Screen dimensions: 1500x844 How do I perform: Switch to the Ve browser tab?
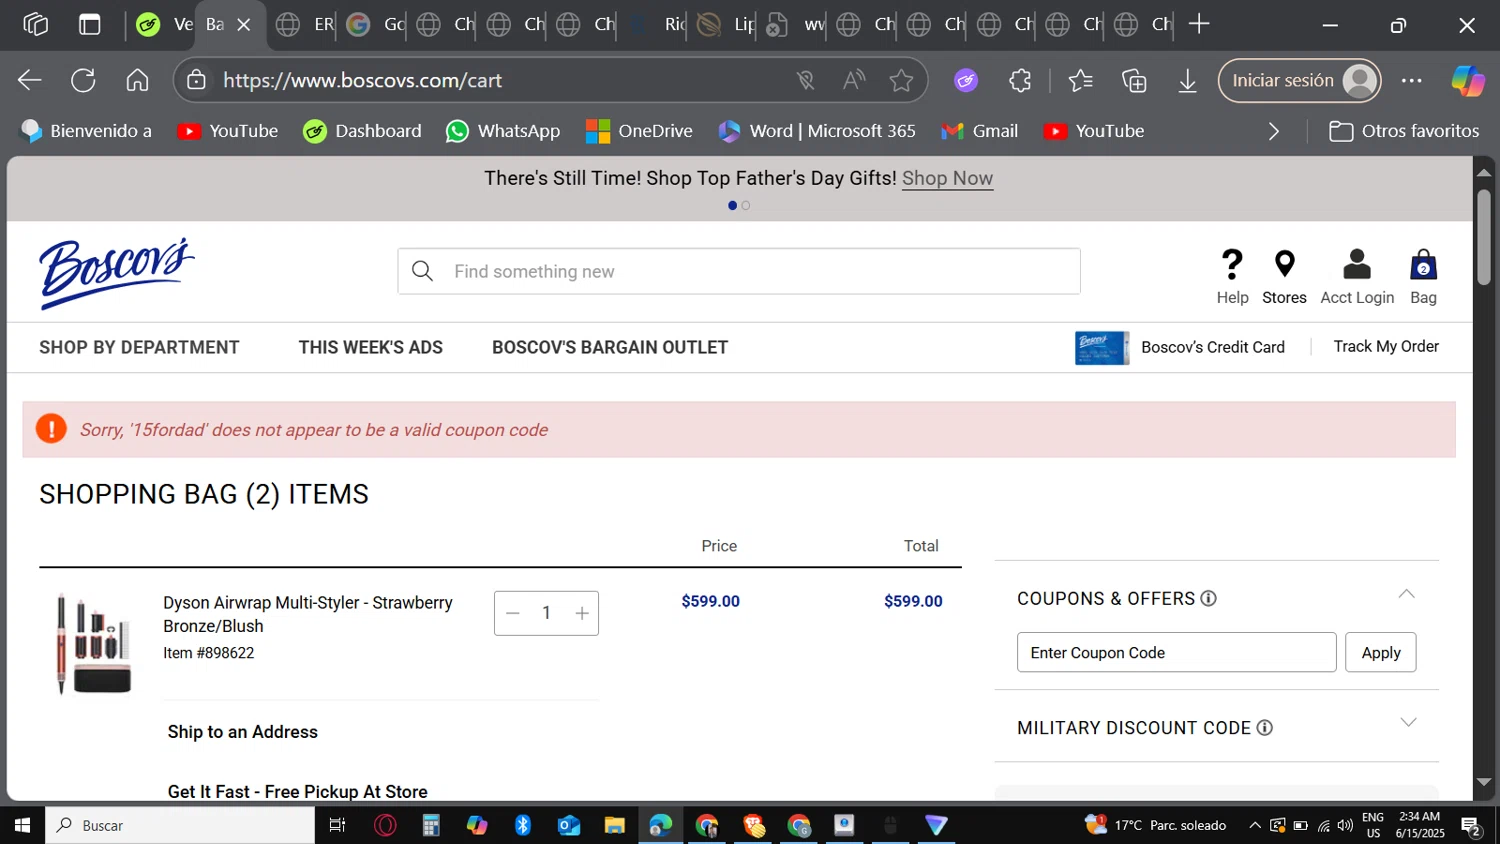click(x=164, y=25)
